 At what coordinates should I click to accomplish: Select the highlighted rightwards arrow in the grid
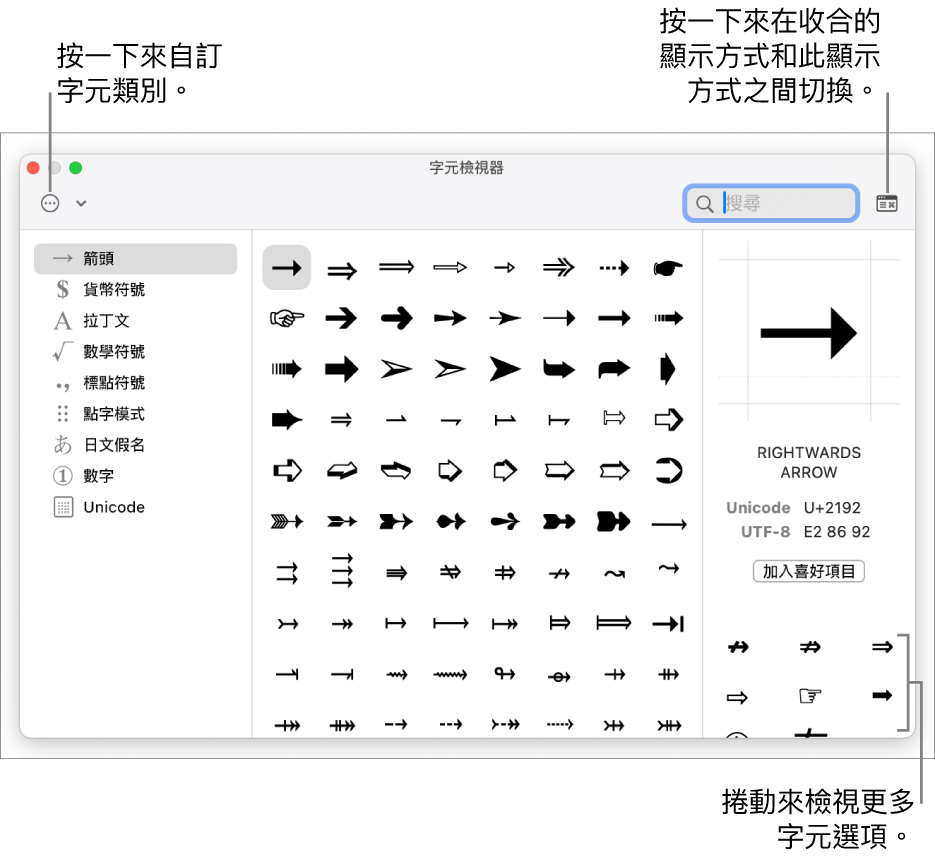coord(287,267)
